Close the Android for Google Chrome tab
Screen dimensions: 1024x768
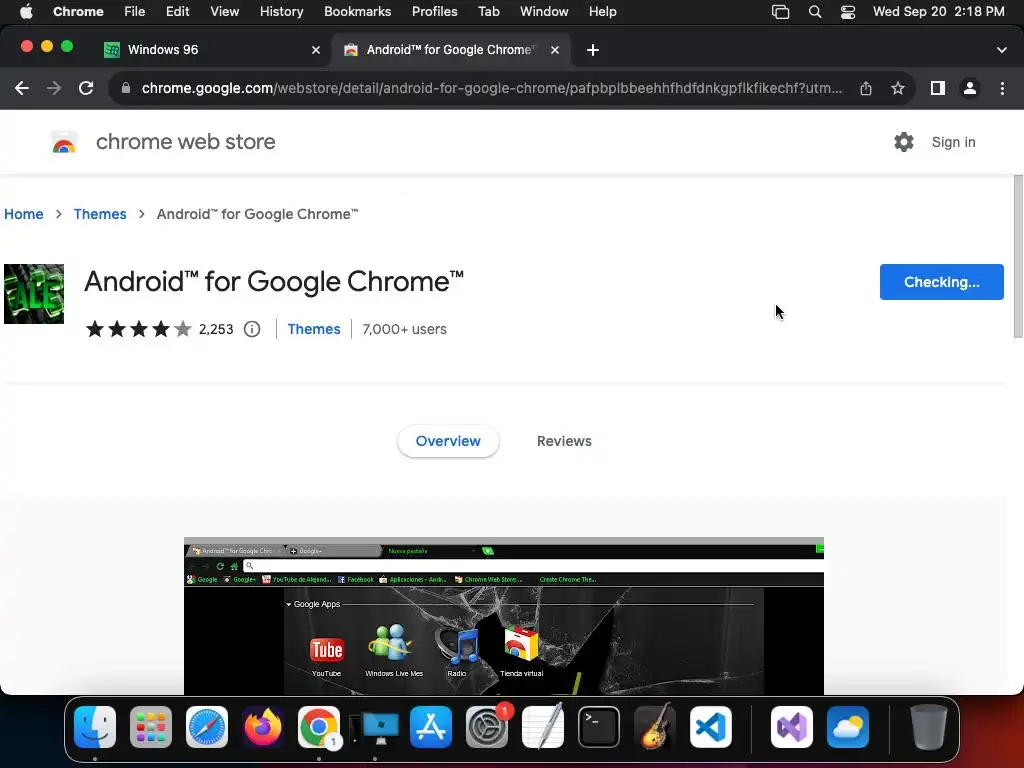[x=555, y=50]
